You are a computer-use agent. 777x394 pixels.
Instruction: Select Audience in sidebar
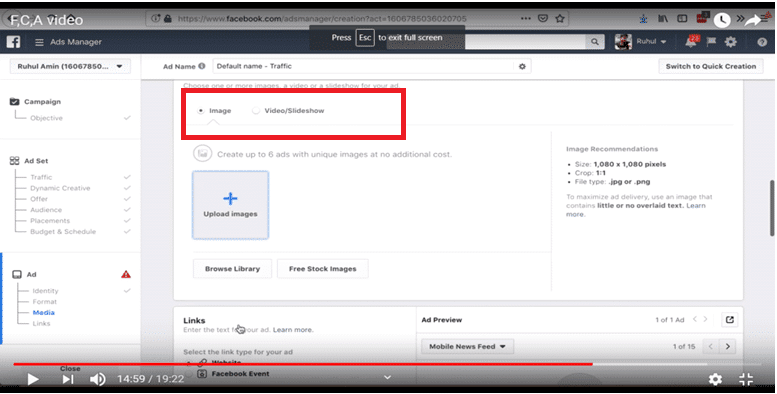pos(46,210)
